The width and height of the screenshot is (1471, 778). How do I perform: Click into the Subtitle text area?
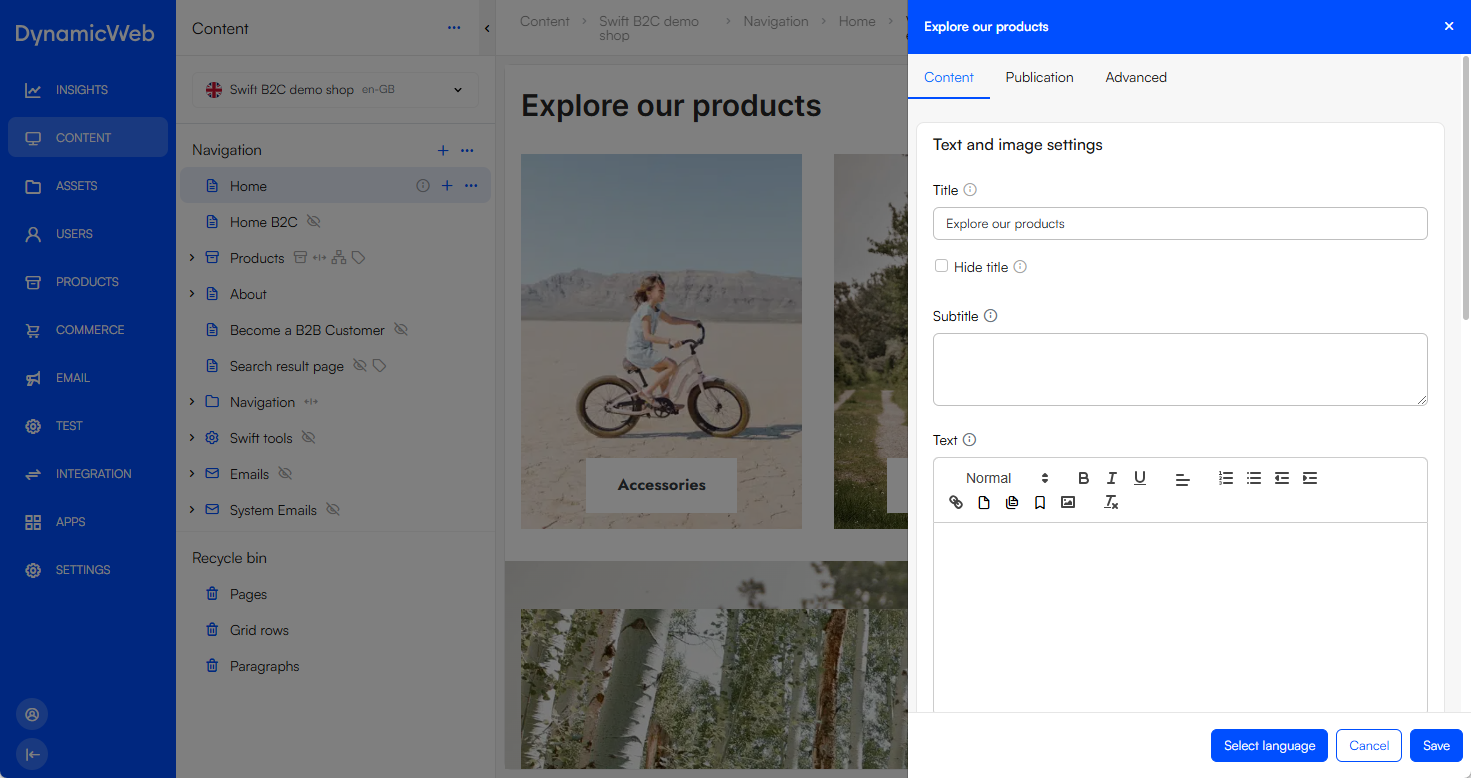tap(1179, 369)
